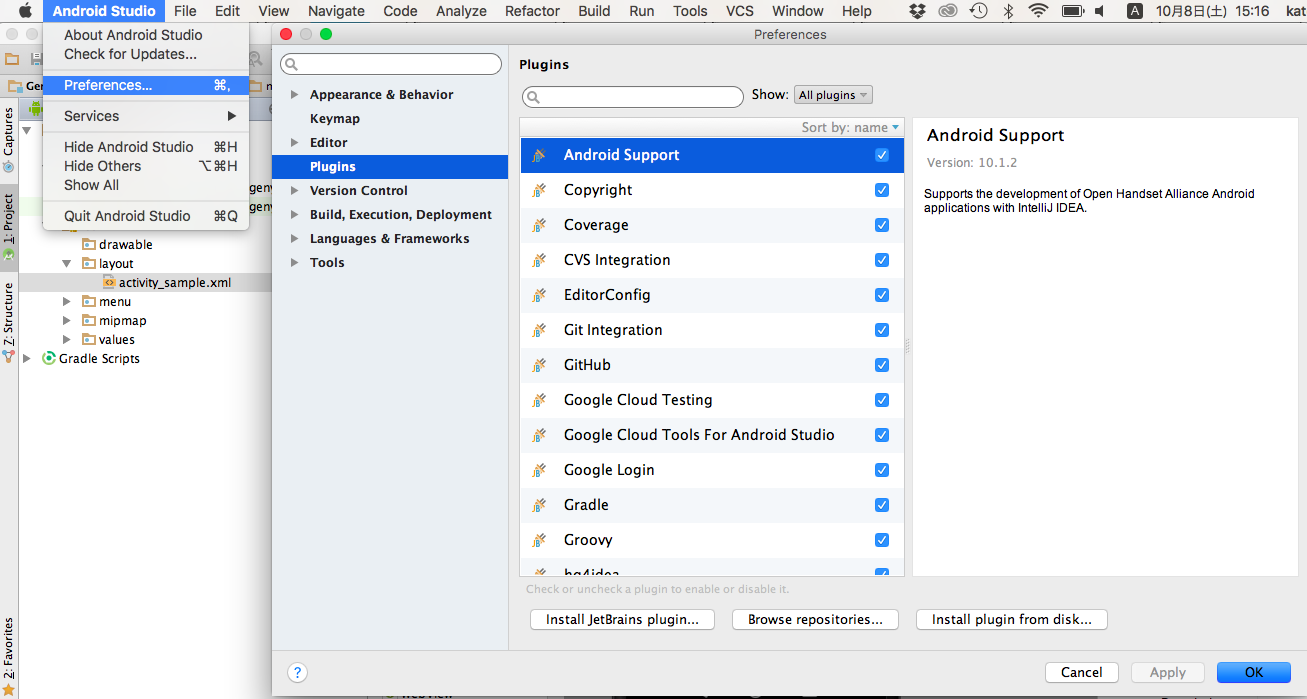Screen dimensions: 1307x699
Task: Click the Gradle plugin icon
Action: pyautogui.click(x=539, y=505)
